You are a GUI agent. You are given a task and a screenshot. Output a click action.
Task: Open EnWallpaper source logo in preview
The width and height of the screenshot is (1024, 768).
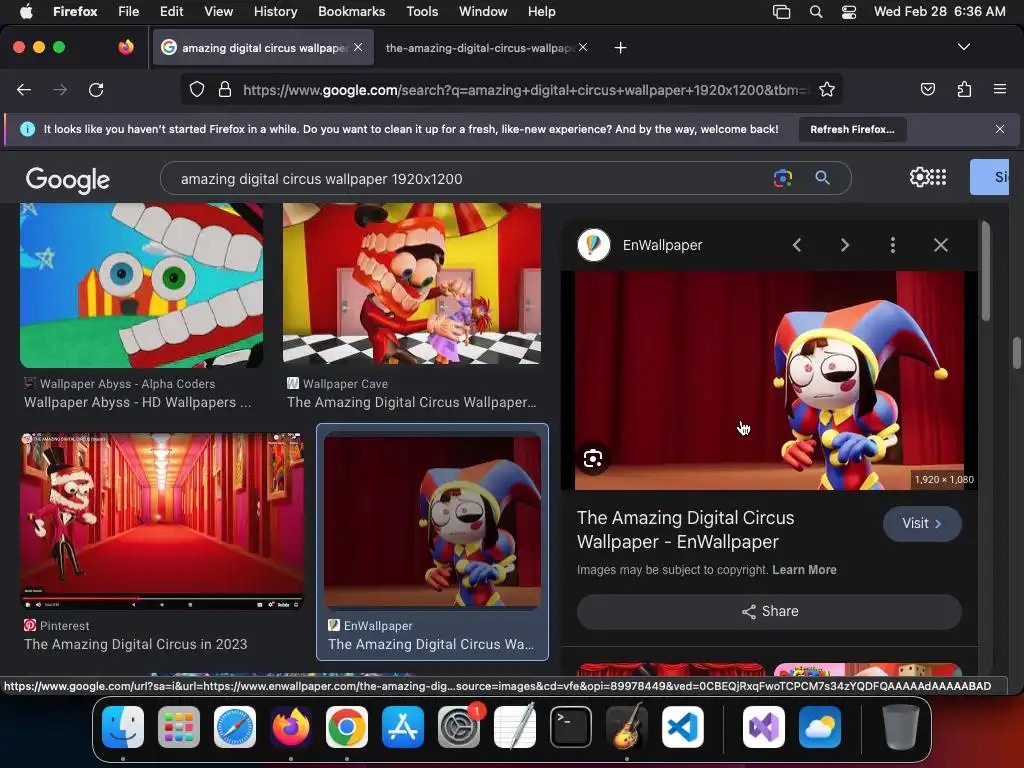coord(594,245)
